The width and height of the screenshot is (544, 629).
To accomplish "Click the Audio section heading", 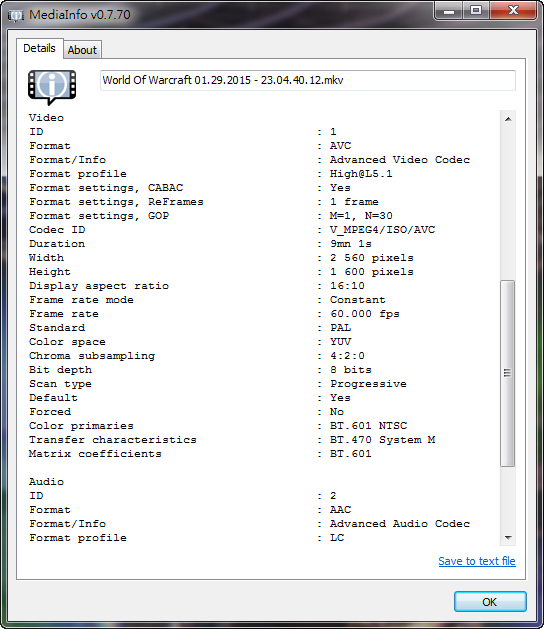I will 46,481.
